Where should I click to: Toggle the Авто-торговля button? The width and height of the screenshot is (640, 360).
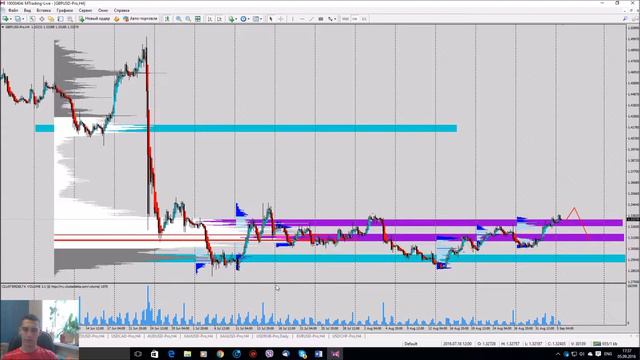[140, 19]
